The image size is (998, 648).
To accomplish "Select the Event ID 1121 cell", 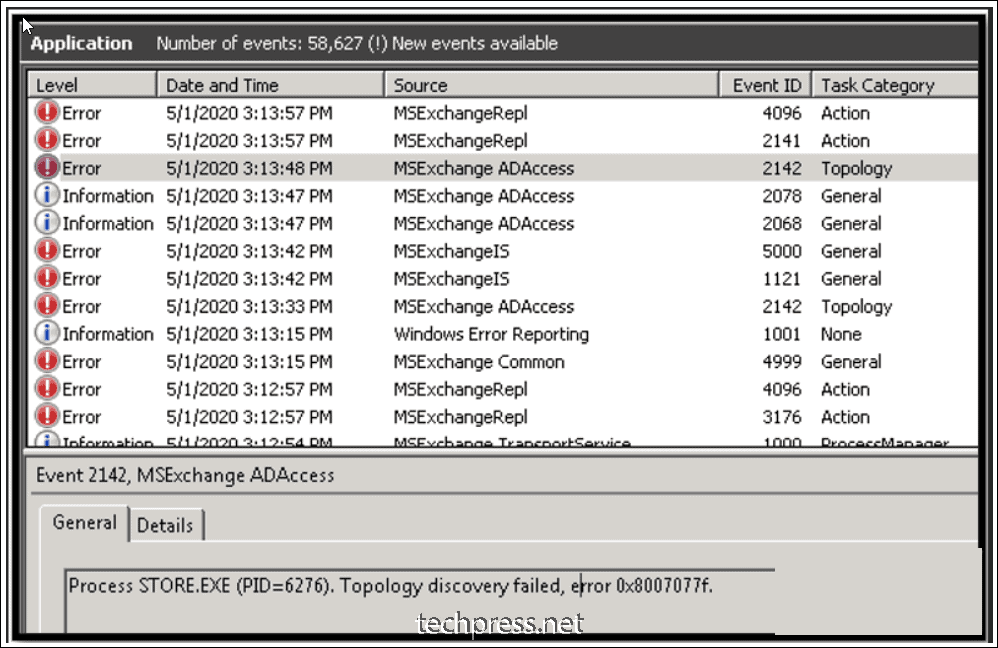I will pyautogui.click(x=782, y=279).
